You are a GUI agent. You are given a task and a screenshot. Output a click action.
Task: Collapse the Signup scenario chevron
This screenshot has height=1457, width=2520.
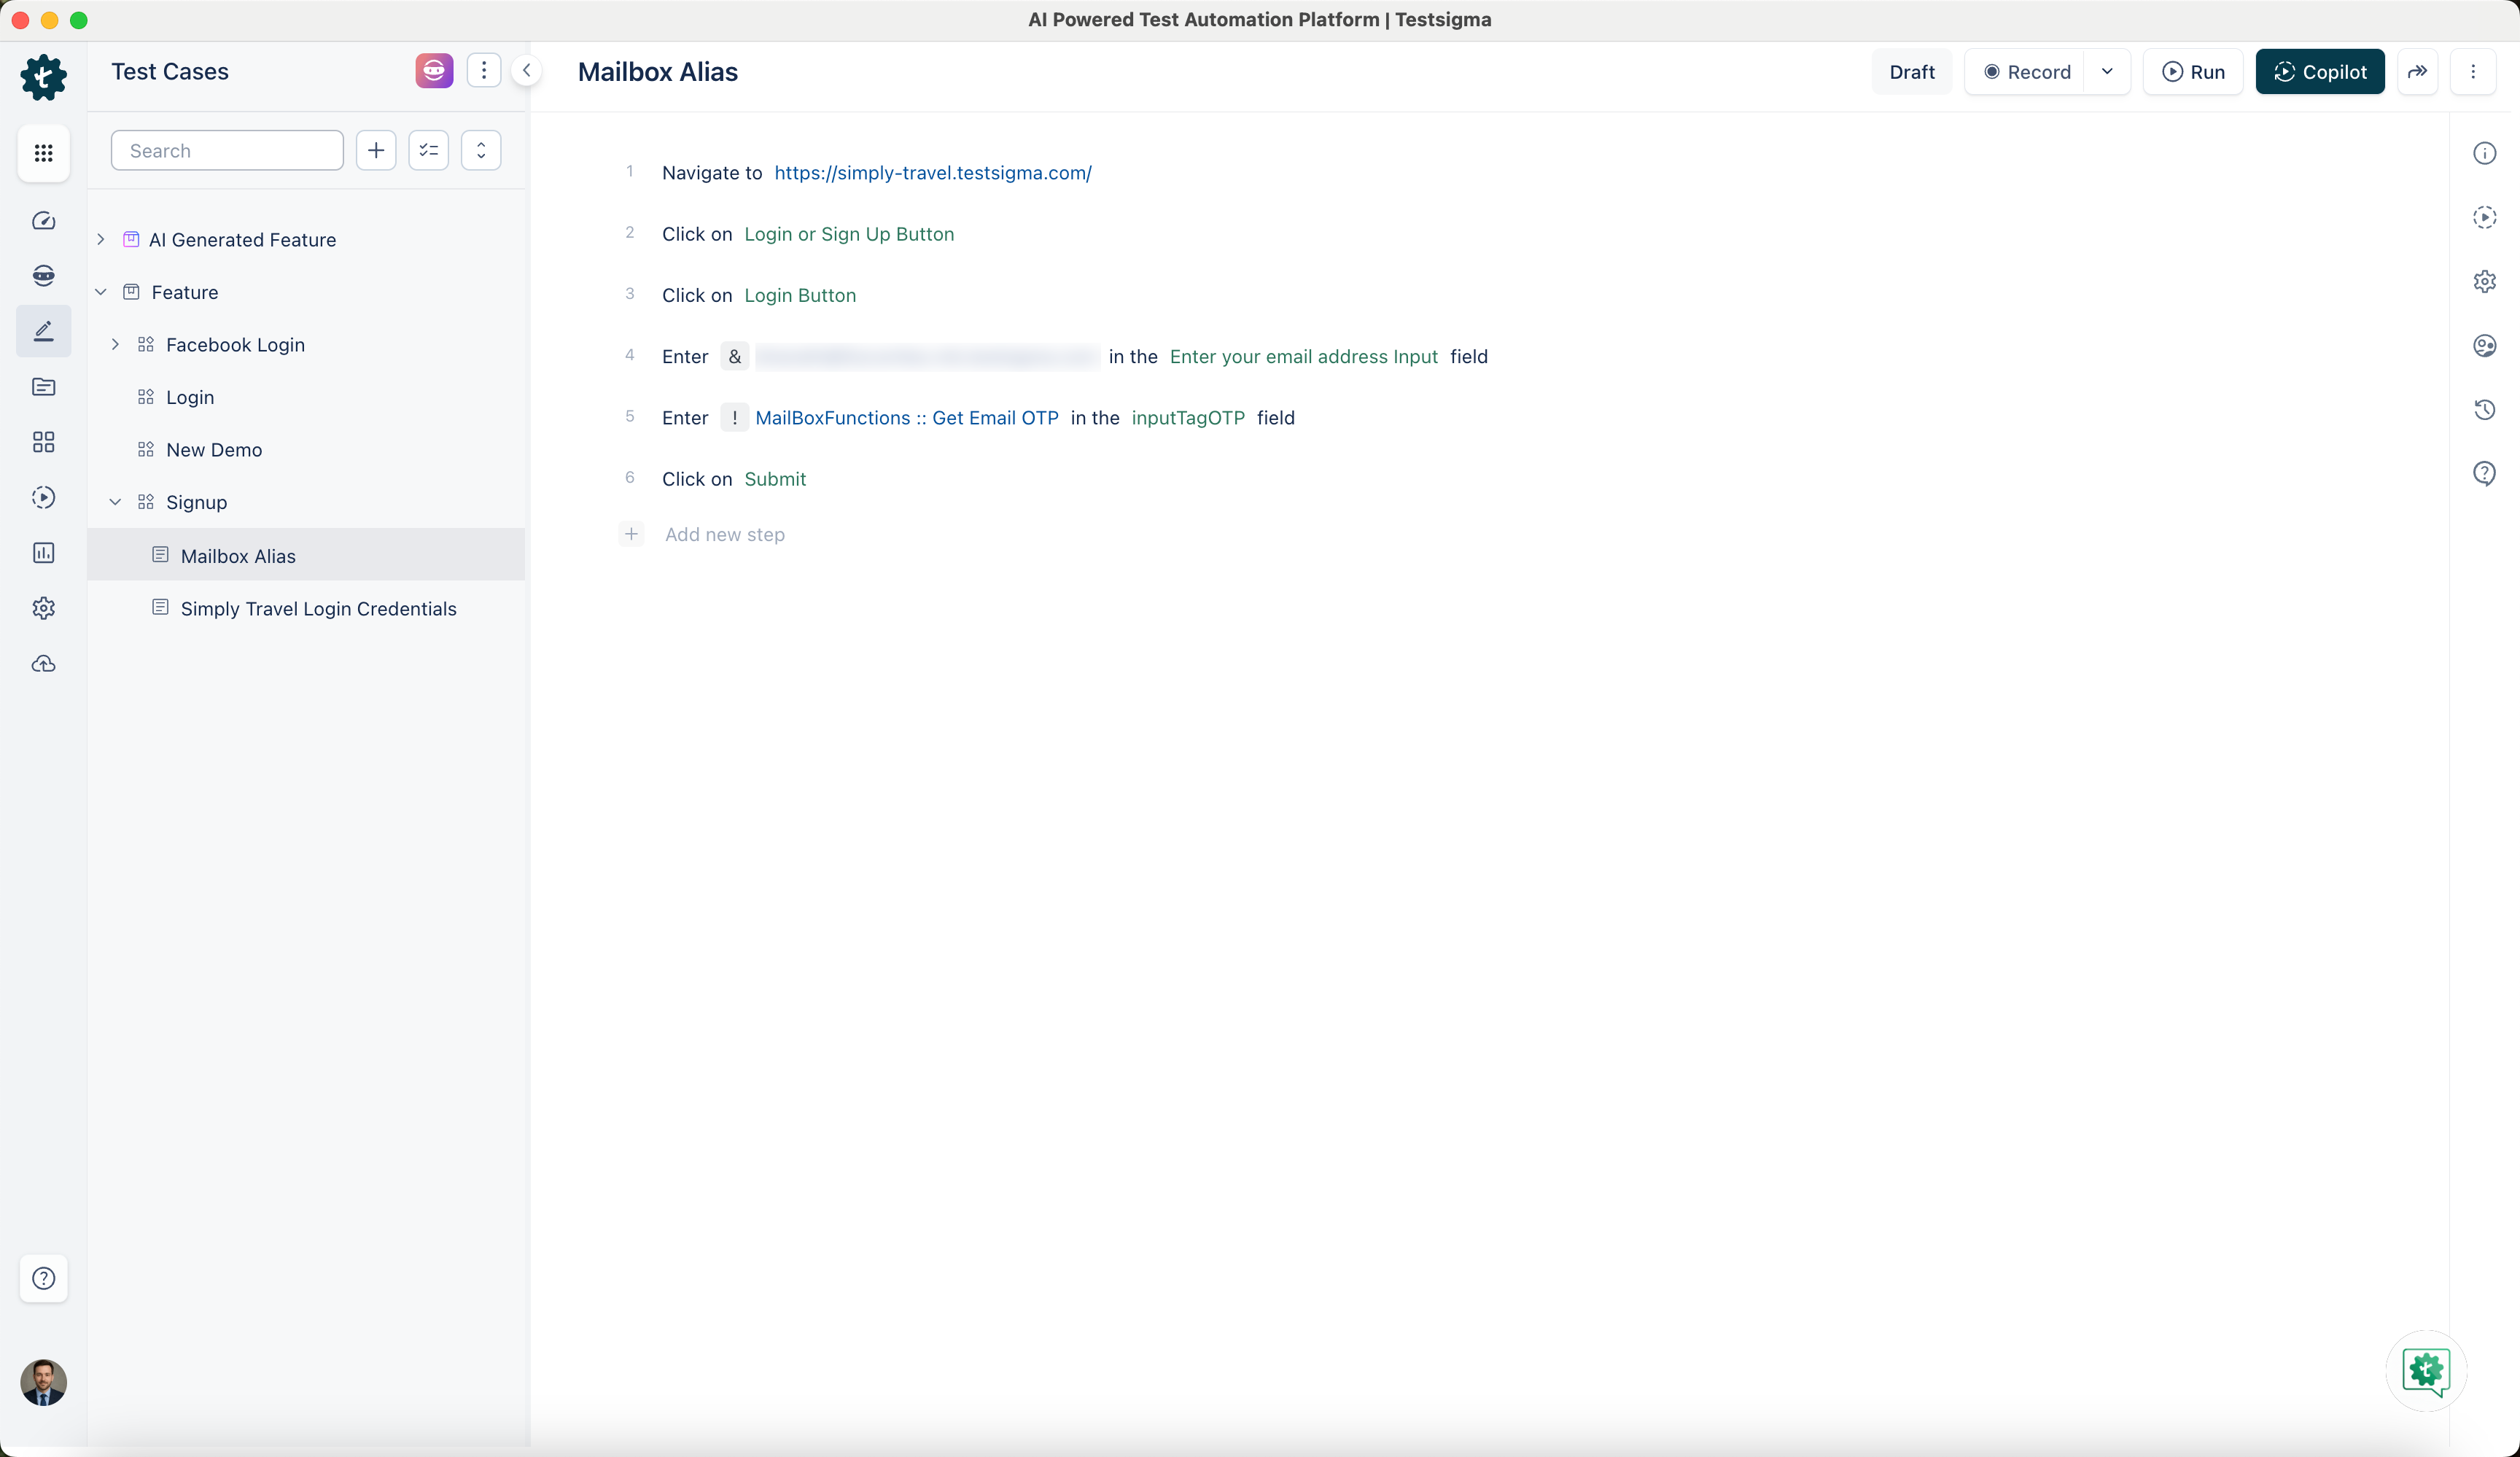click(x=116, y=502)
